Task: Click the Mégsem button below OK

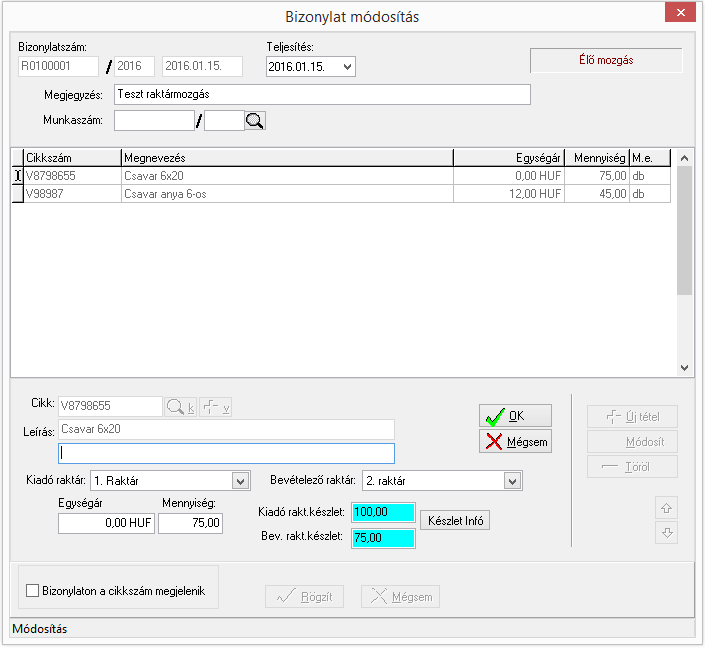Action: click(515, 442)
